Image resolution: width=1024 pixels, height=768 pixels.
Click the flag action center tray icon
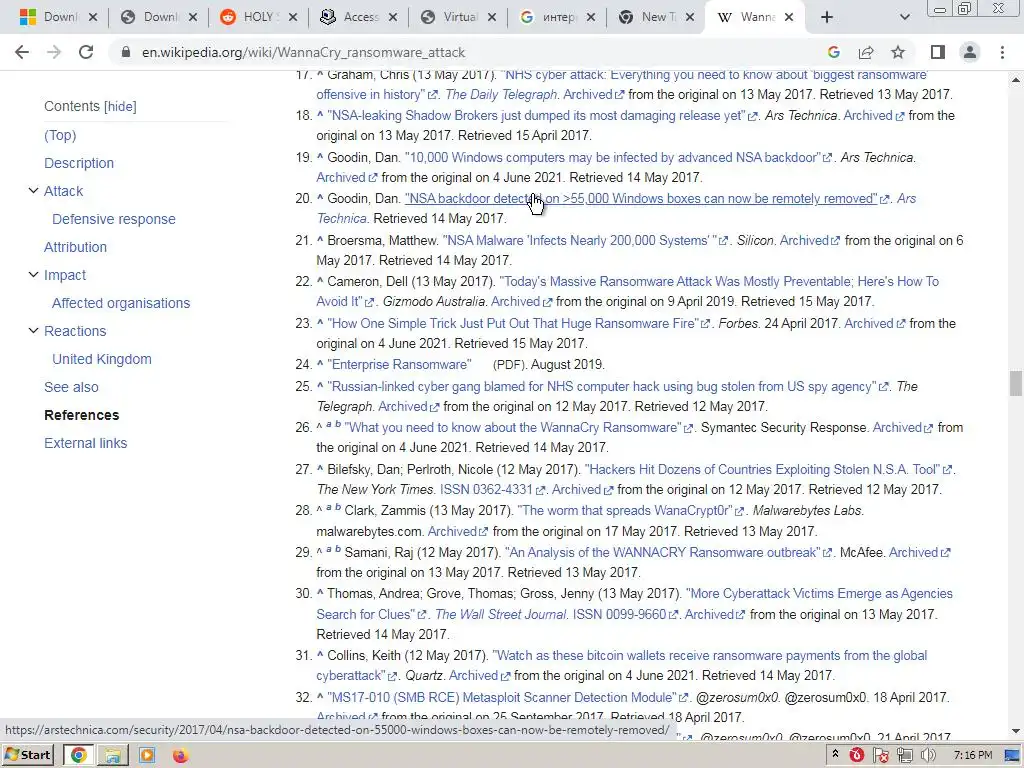click(x=881, y=756)
